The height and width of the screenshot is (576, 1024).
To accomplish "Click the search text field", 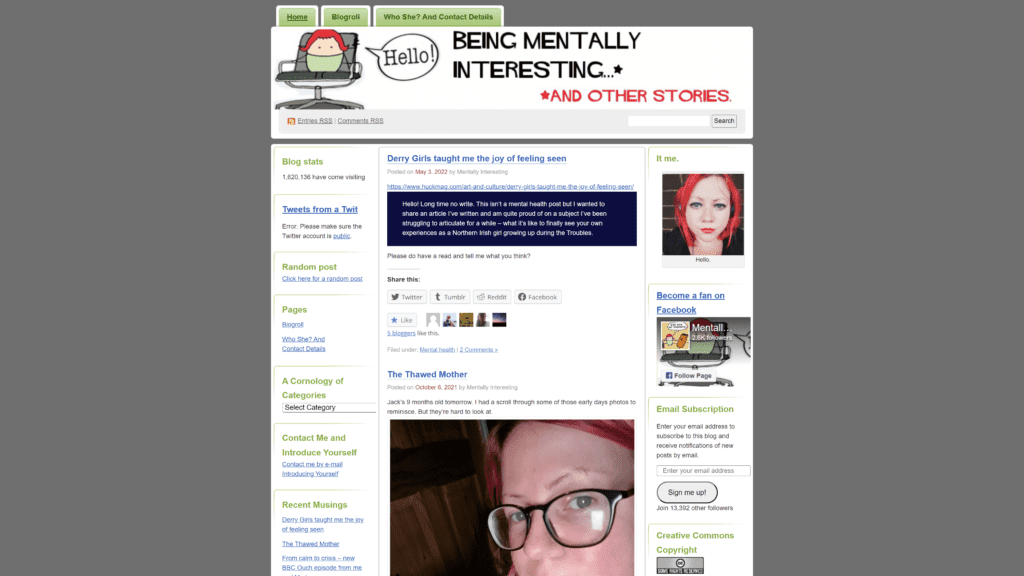I will click(x=669, y=121).
